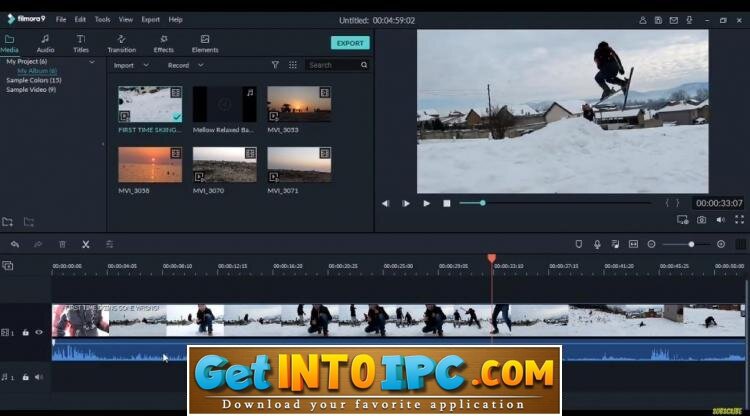This screenshot has width=750, height=416.
Task: Select the MVI_3071 thumbnail
Action: (299, 164)
